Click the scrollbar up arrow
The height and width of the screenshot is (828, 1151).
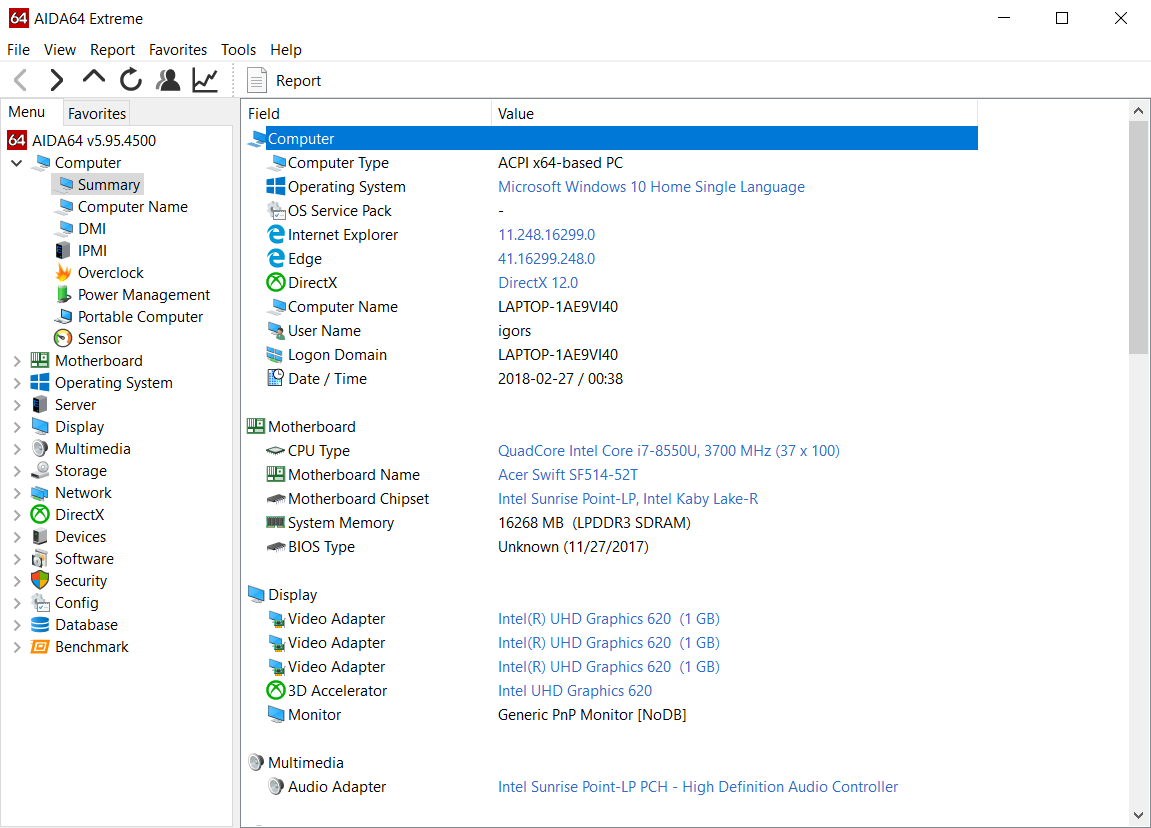[1138, 111]
